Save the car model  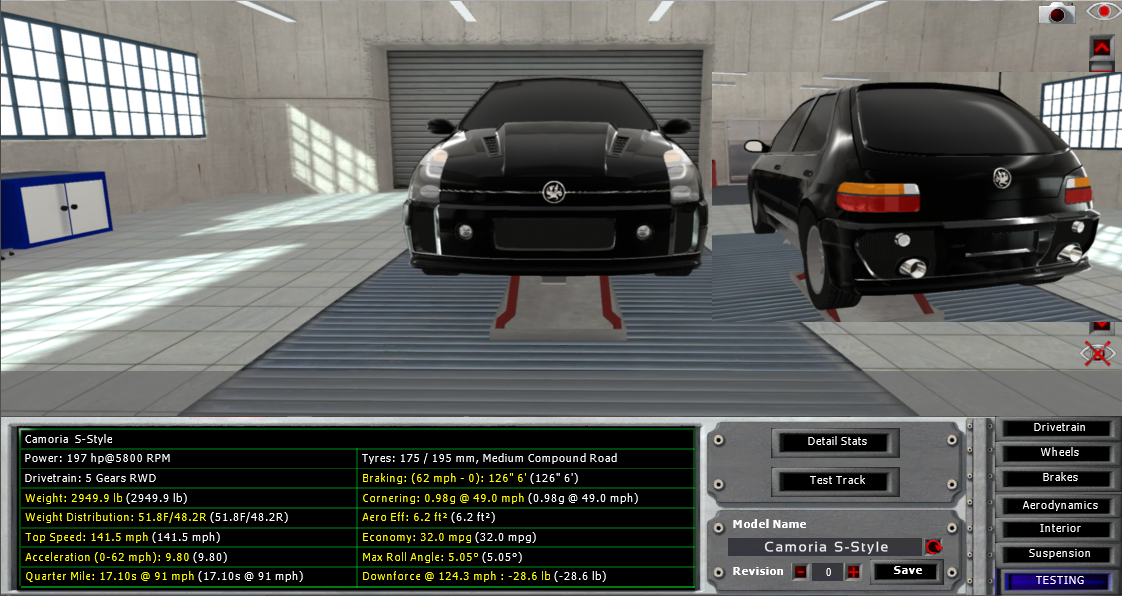[907, 571]
